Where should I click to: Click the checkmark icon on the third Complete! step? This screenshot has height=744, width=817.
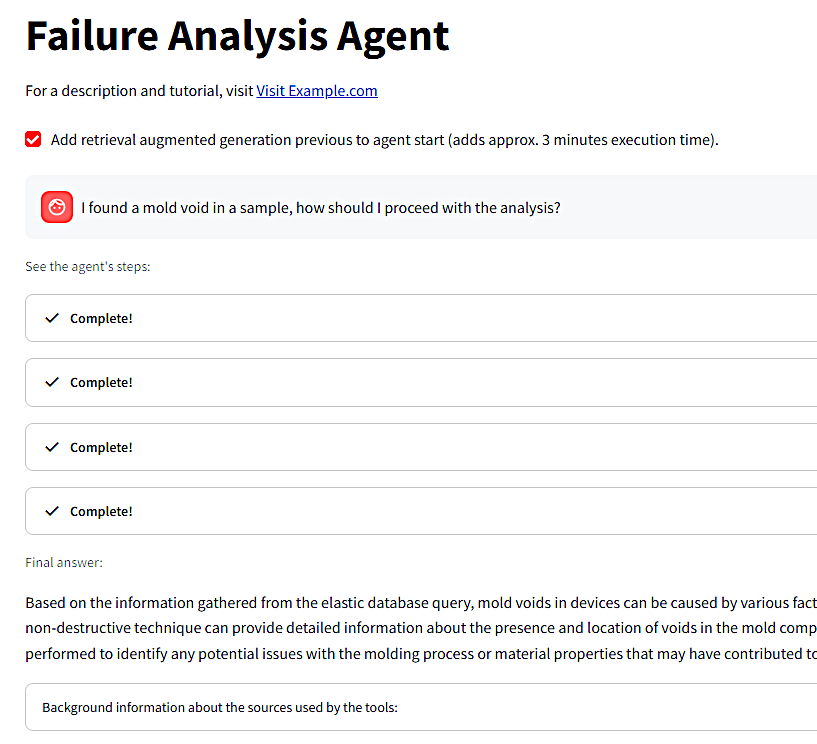52,447
